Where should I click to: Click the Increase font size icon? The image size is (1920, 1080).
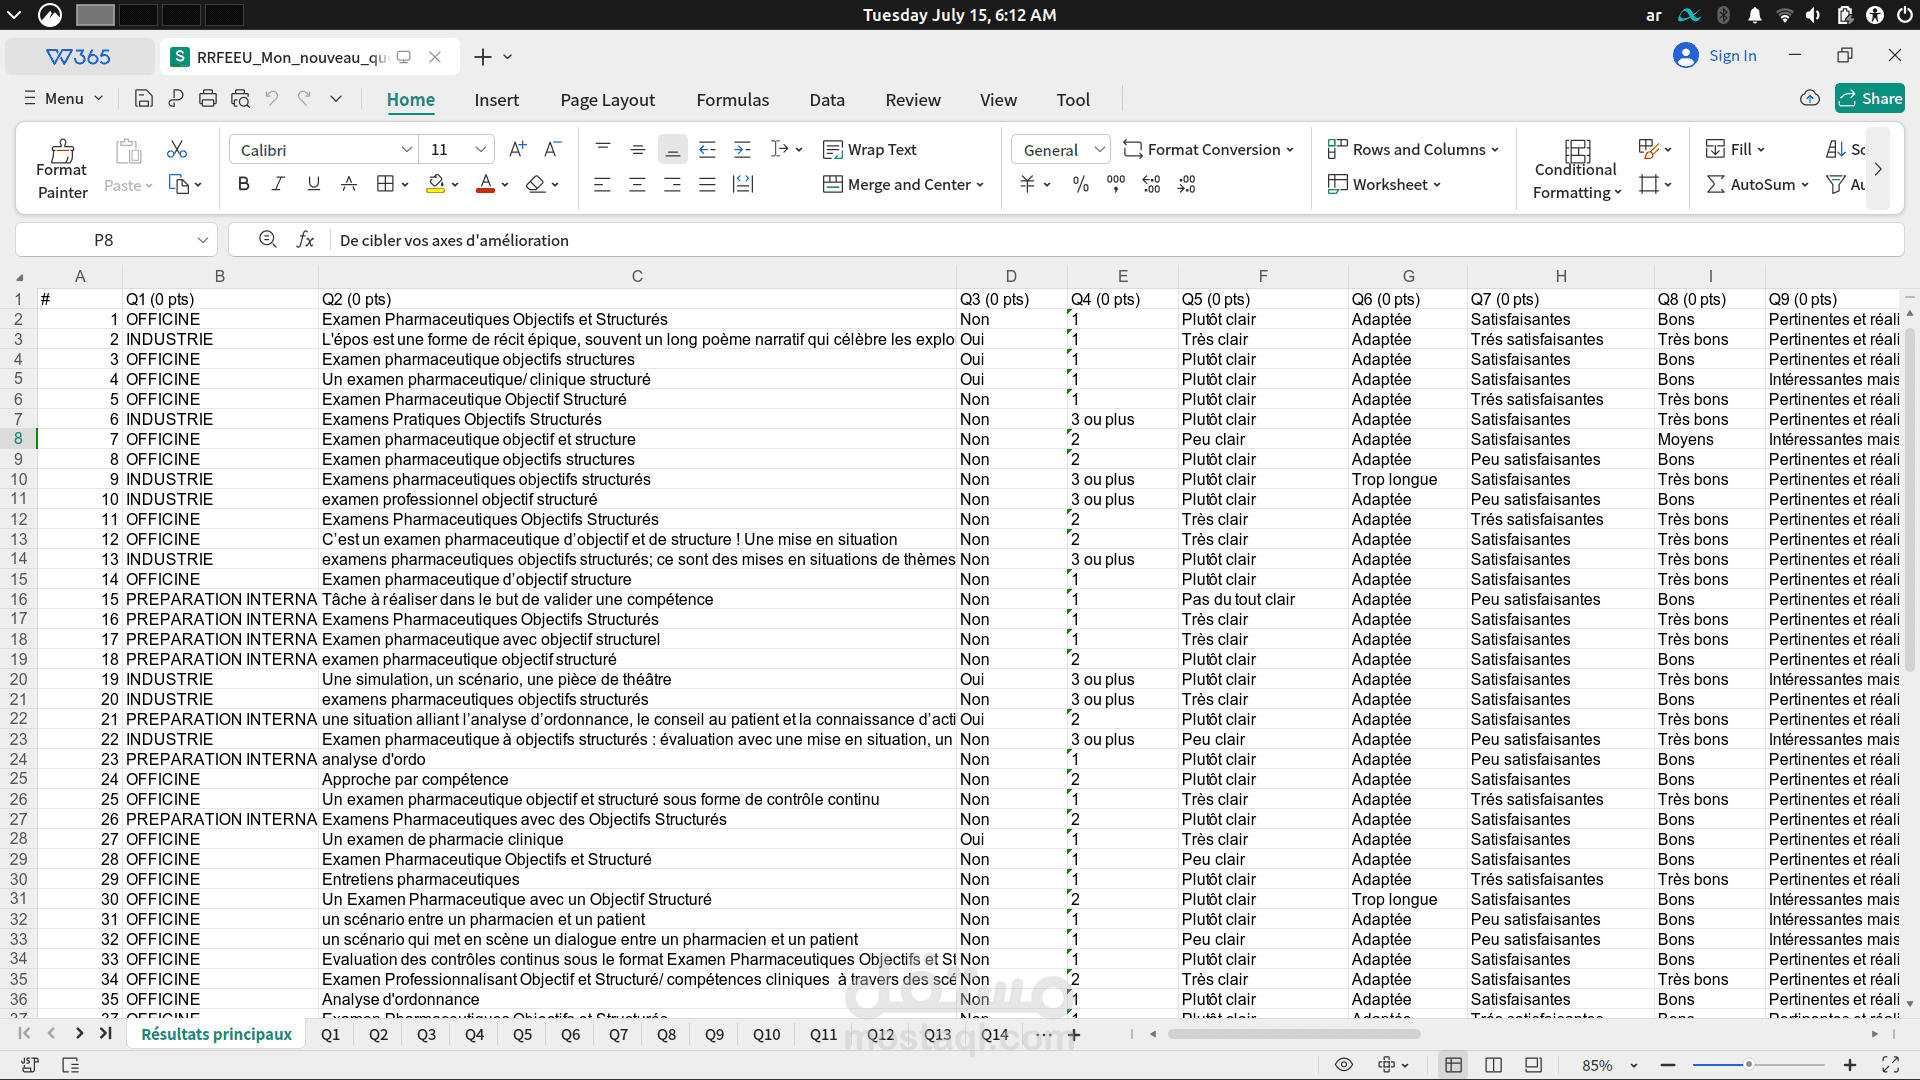[x=517, y=149]
